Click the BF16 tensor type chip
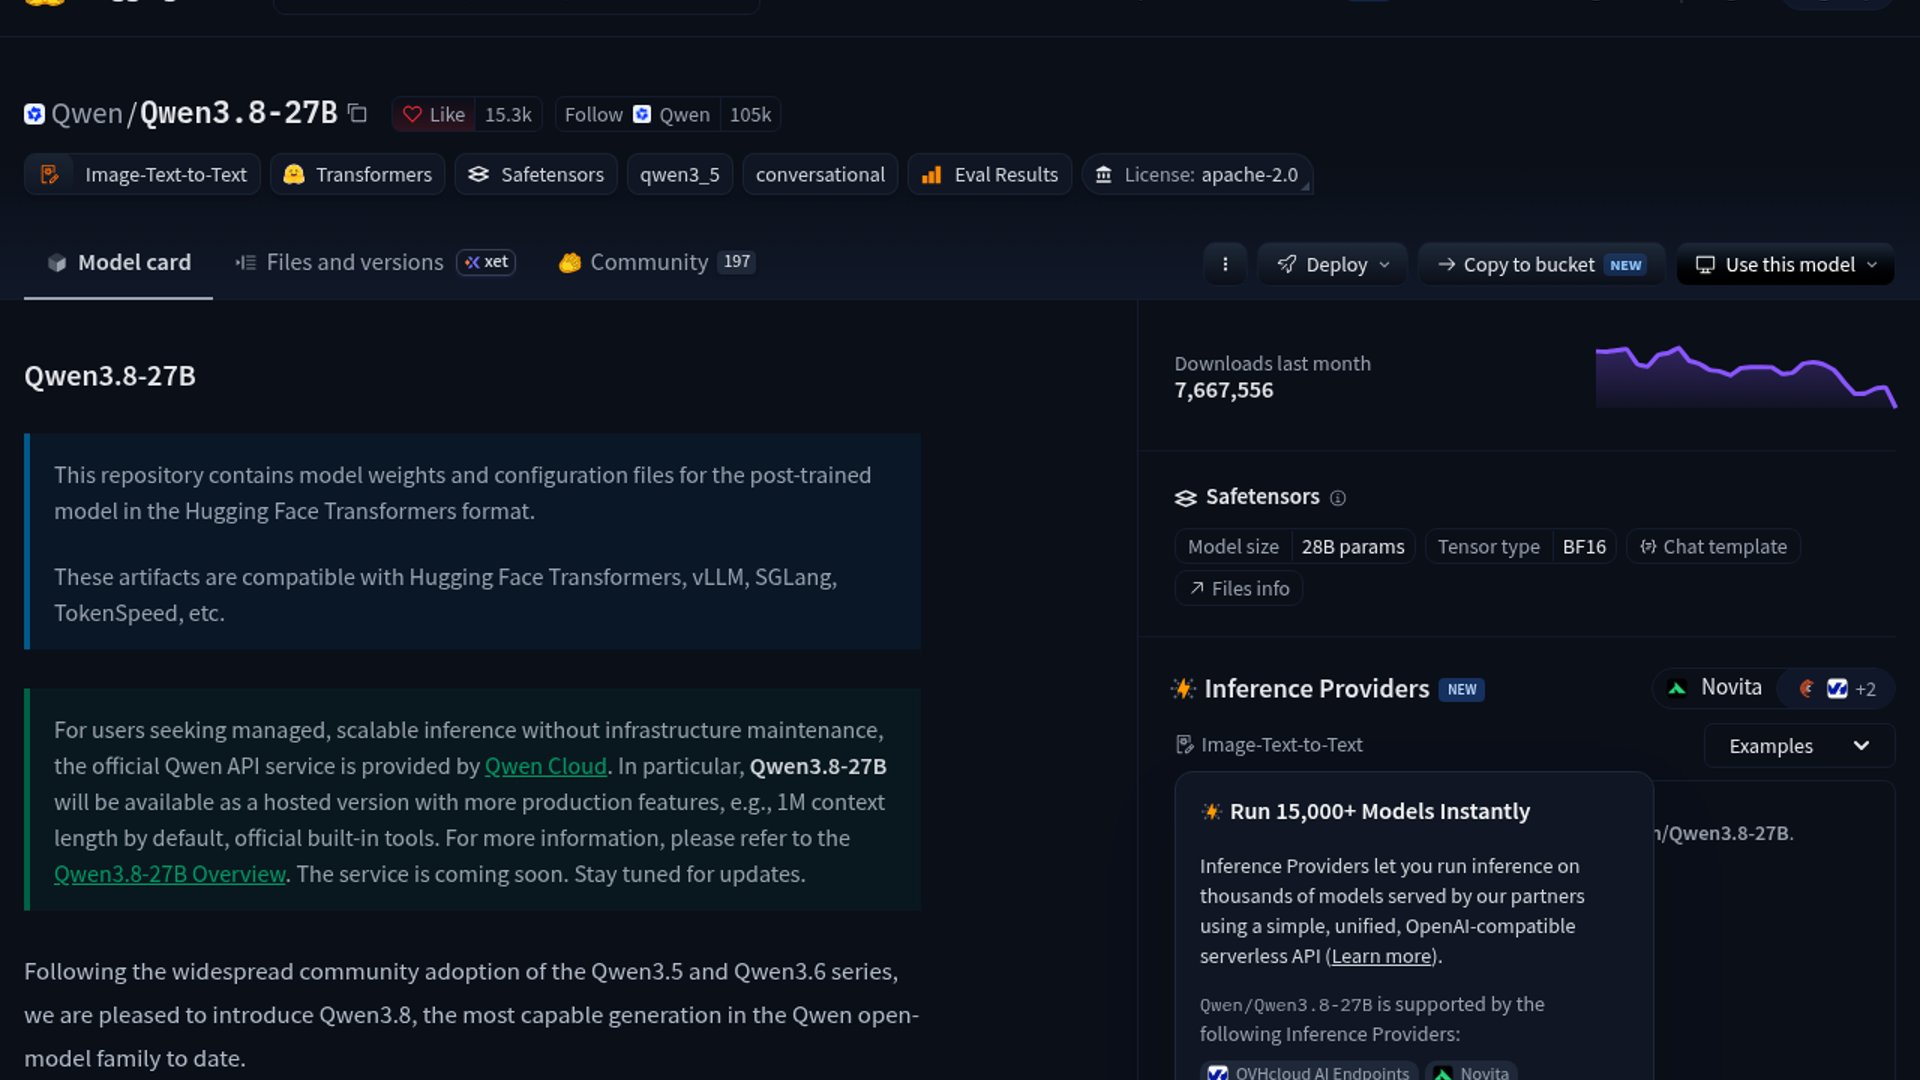 (1584, 547)
